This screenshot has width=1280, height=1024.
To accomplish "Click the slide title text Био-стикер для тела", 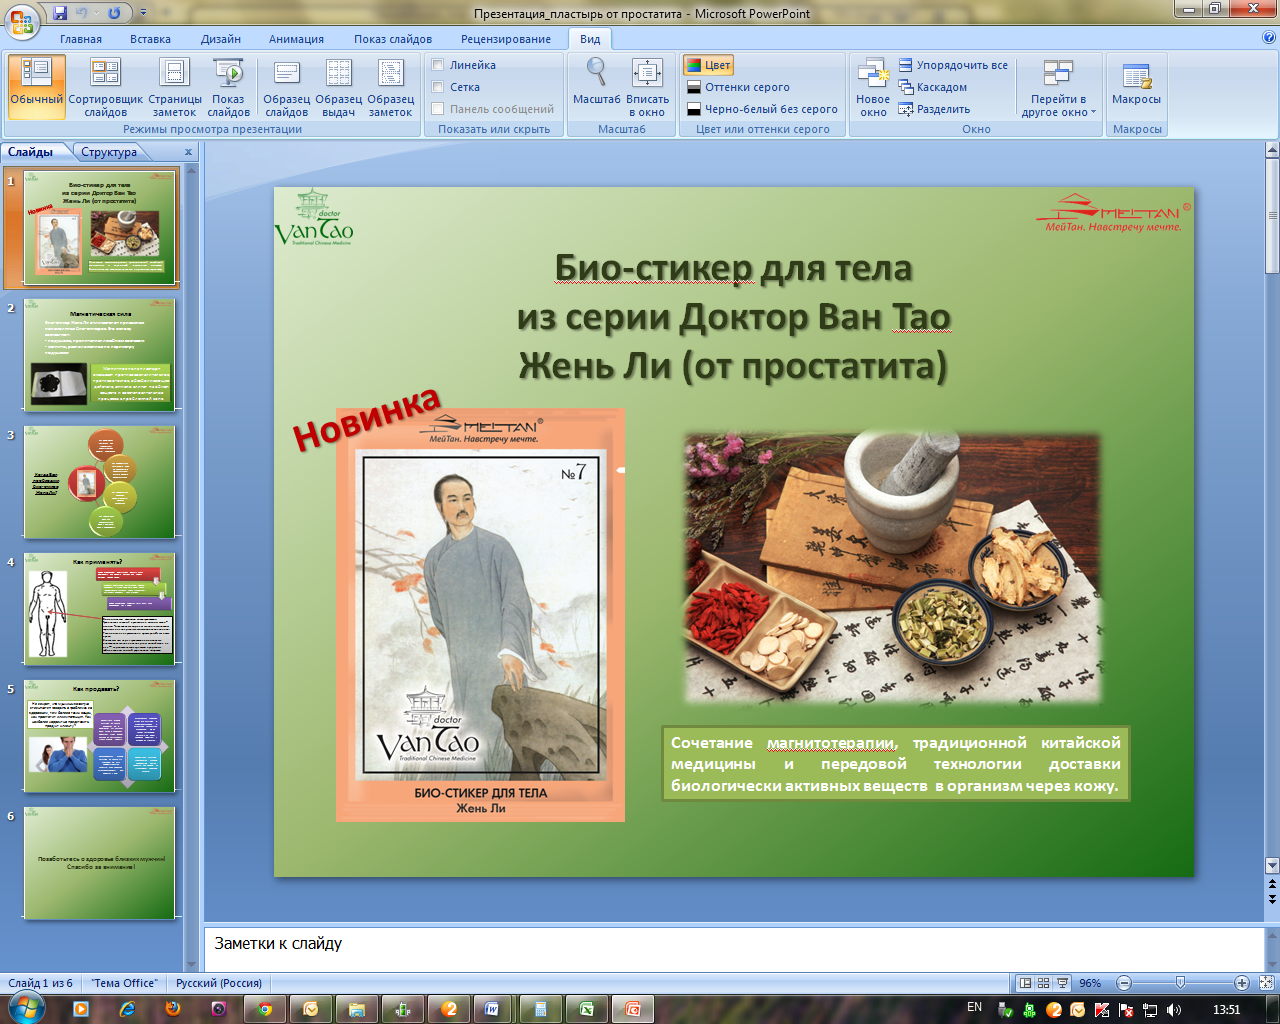I will (733, 268).
